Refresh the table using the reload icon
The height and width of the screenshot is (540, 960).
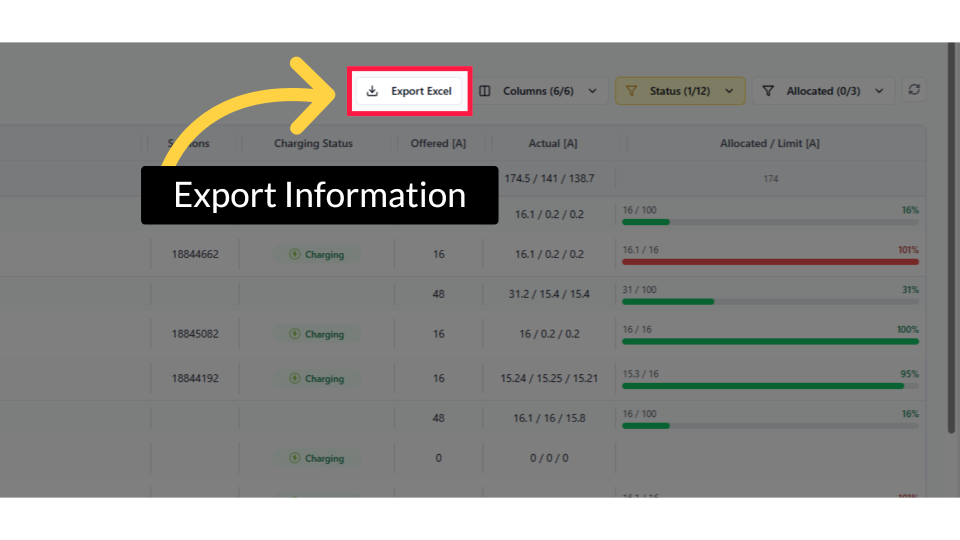(913, 90)
